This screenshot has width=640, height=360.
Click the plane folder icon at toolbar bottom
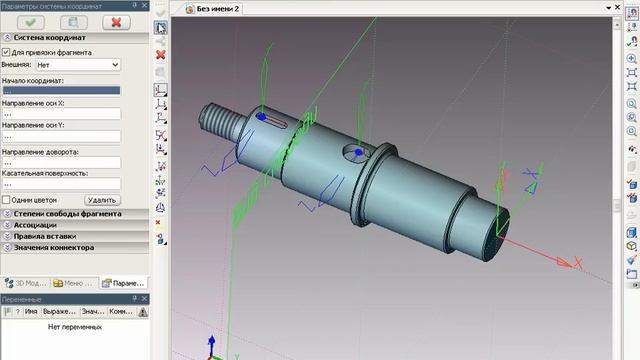632,273
